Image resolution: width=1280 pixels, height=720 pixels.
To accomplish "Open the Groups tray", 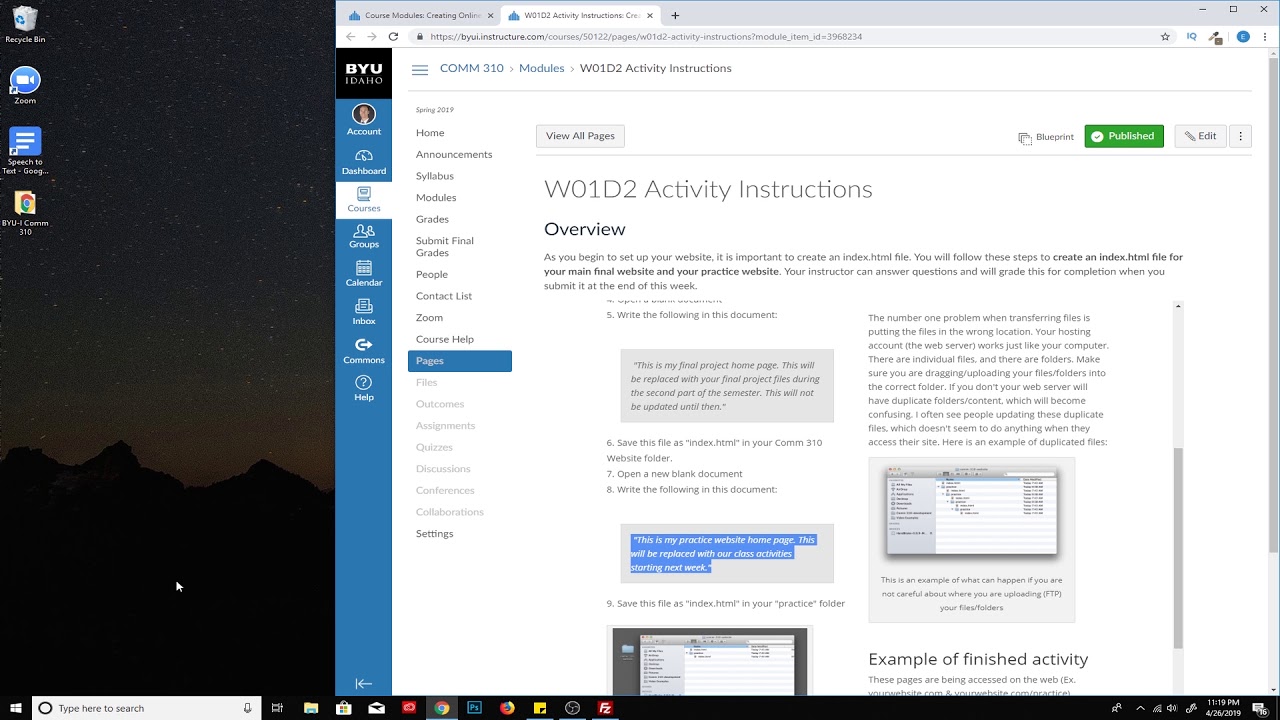I will (x=364, y=236).
